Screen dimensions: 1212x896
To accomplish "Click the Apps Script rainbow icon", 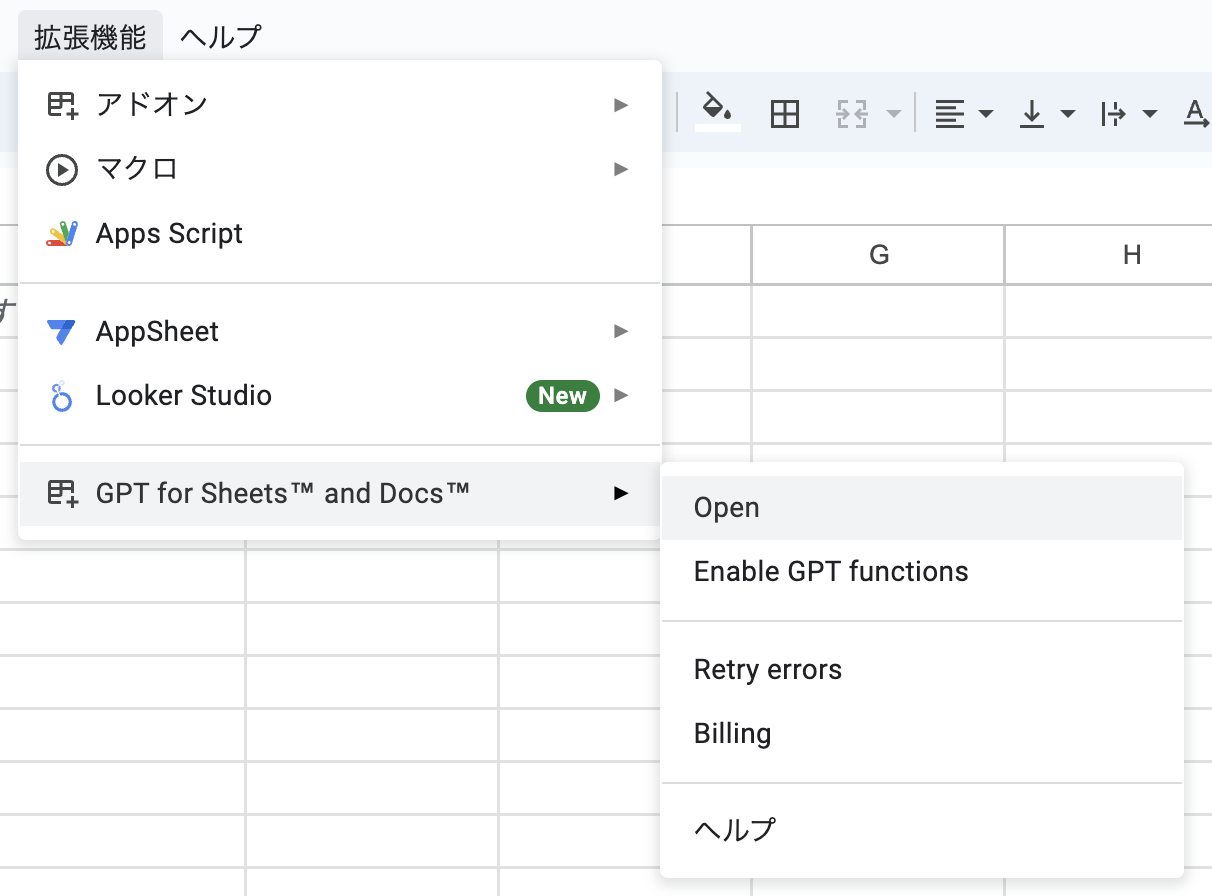I will (62, 233).
